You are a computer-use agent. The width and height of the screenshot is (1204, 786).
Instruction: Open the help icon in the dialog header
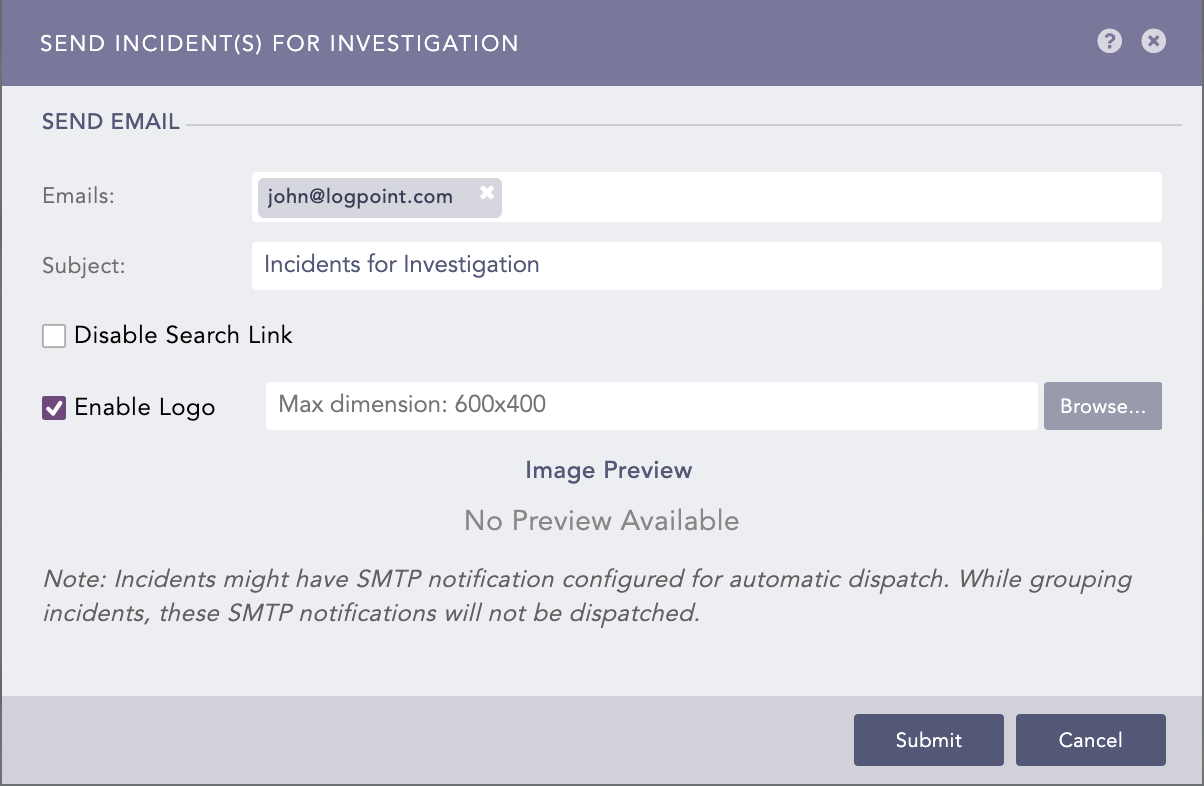click(x=1110, y=42)
